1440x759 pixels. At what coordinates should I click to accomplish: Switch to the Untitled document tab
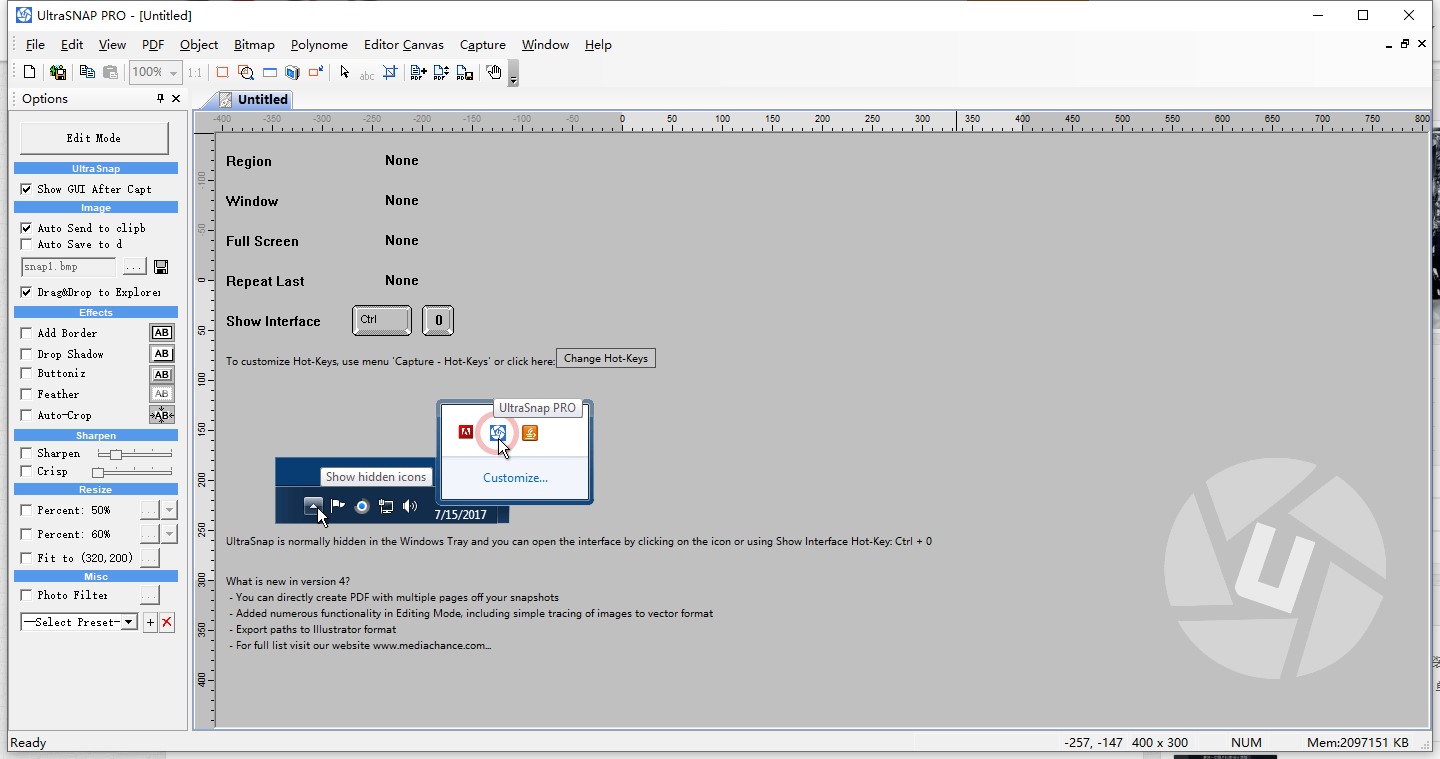[254, 99]
